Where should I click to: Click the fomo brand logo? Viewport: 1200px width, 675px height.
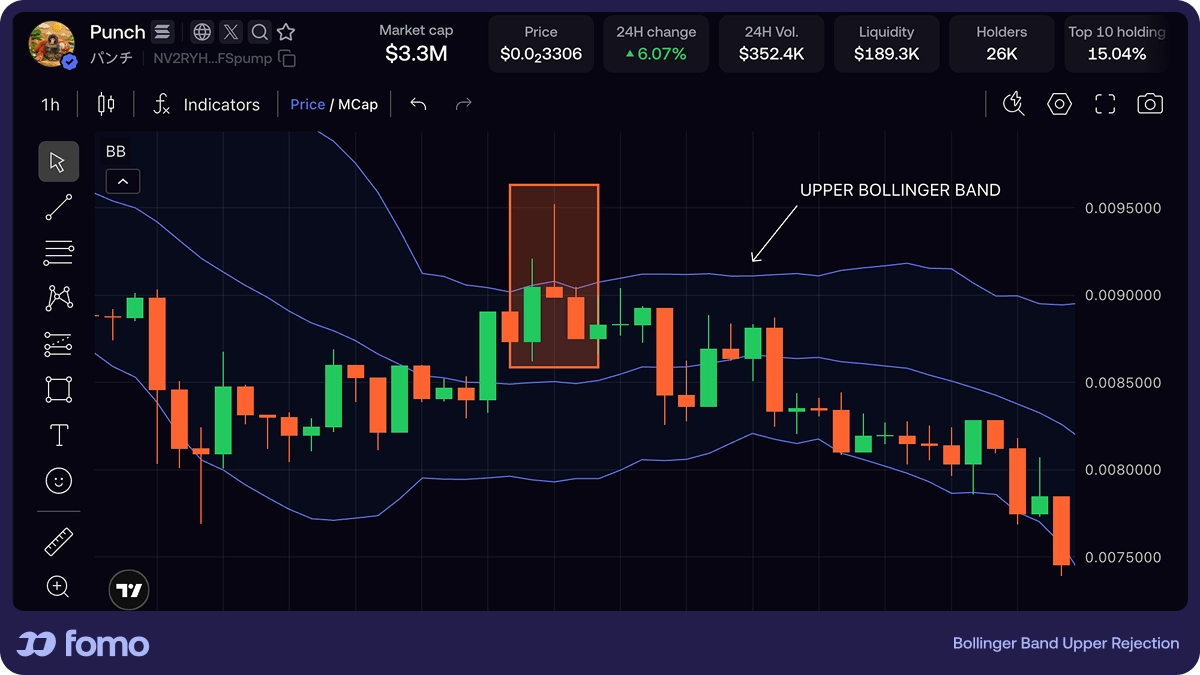pyautogui.click(x=83, y=644)
